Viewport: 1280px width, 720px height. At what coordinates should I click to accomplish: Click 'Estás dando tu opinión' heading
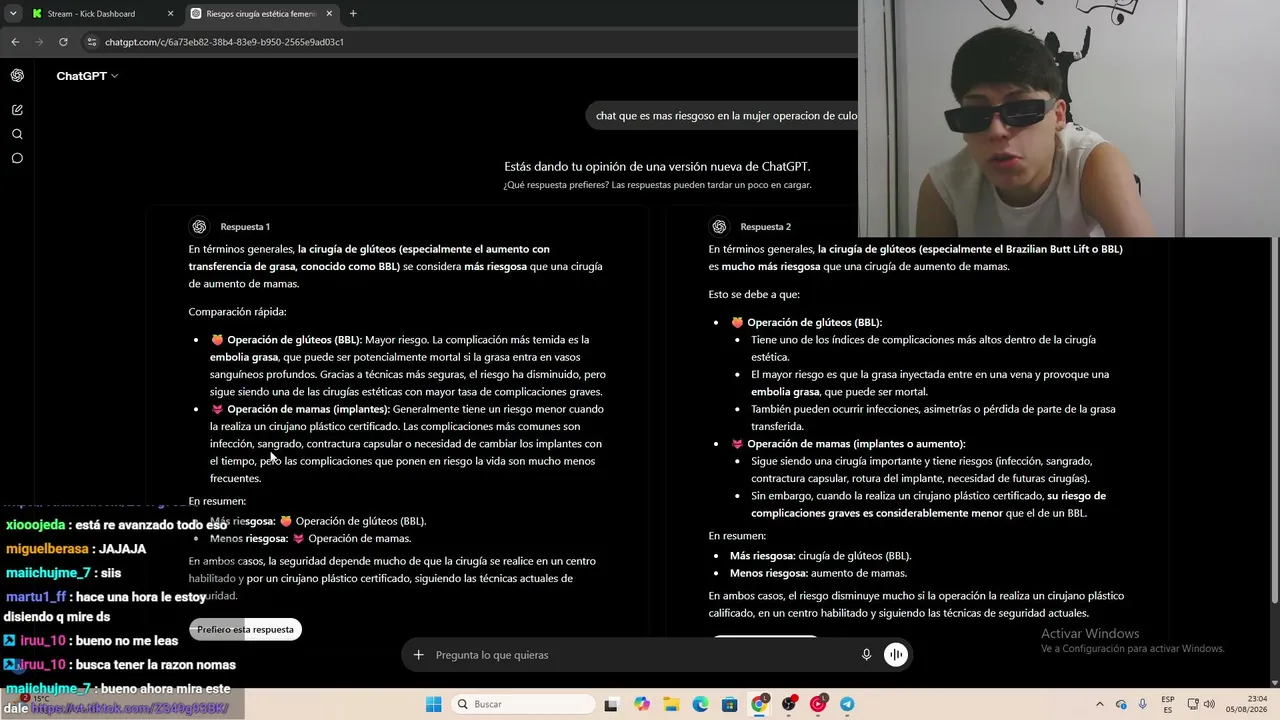point(657,167)
